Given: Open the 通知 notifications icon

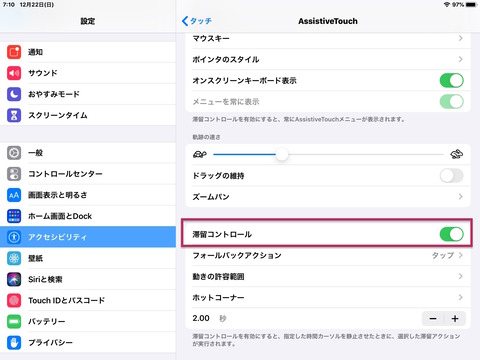Looking at the screenshot, I should tap(14, 52).
